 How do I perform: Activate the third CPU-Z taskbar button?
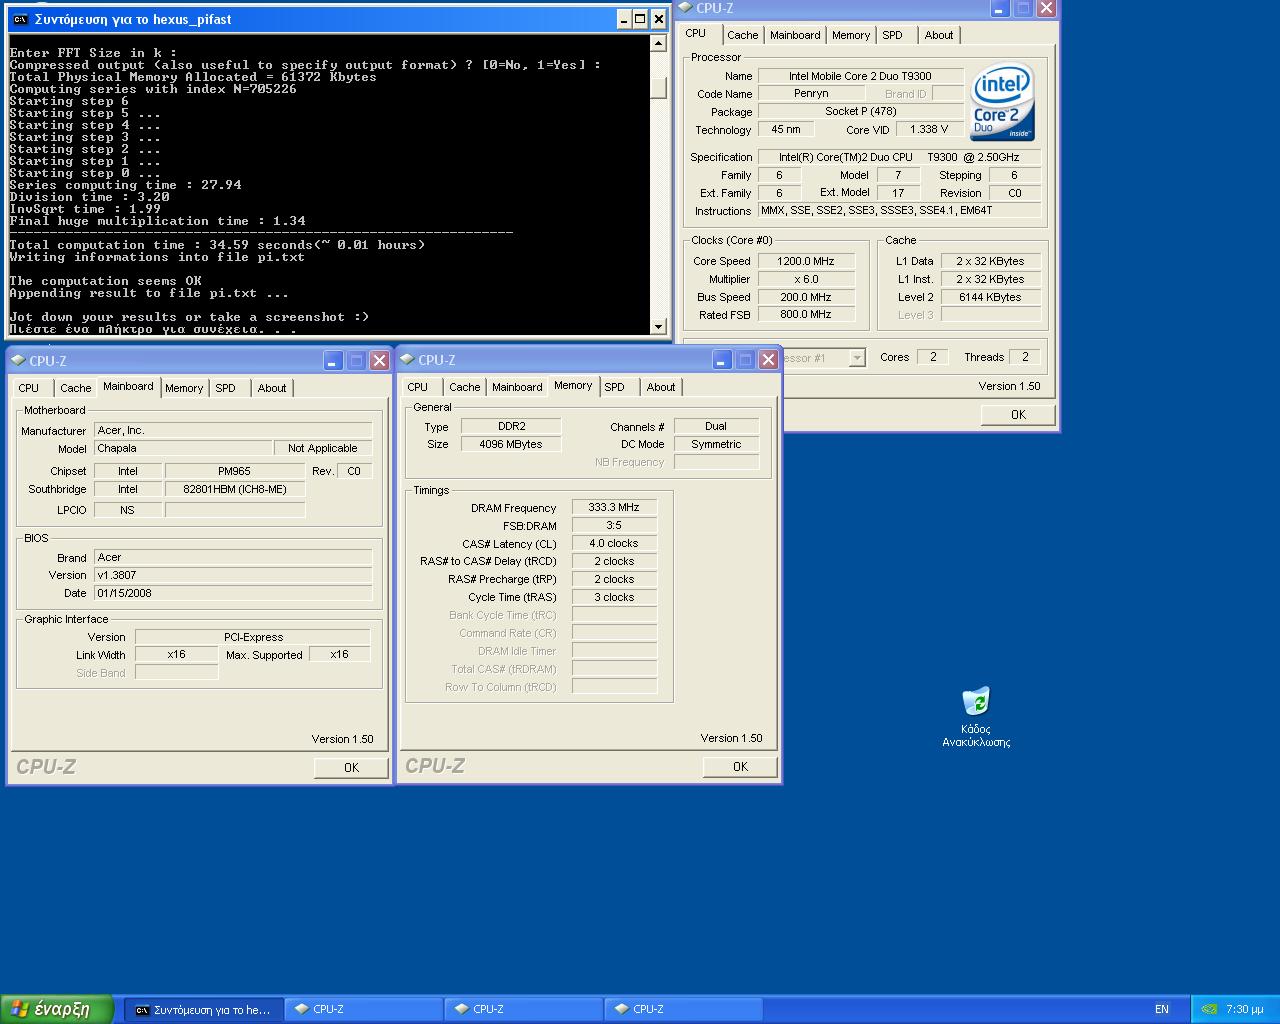click(684, 1009)
